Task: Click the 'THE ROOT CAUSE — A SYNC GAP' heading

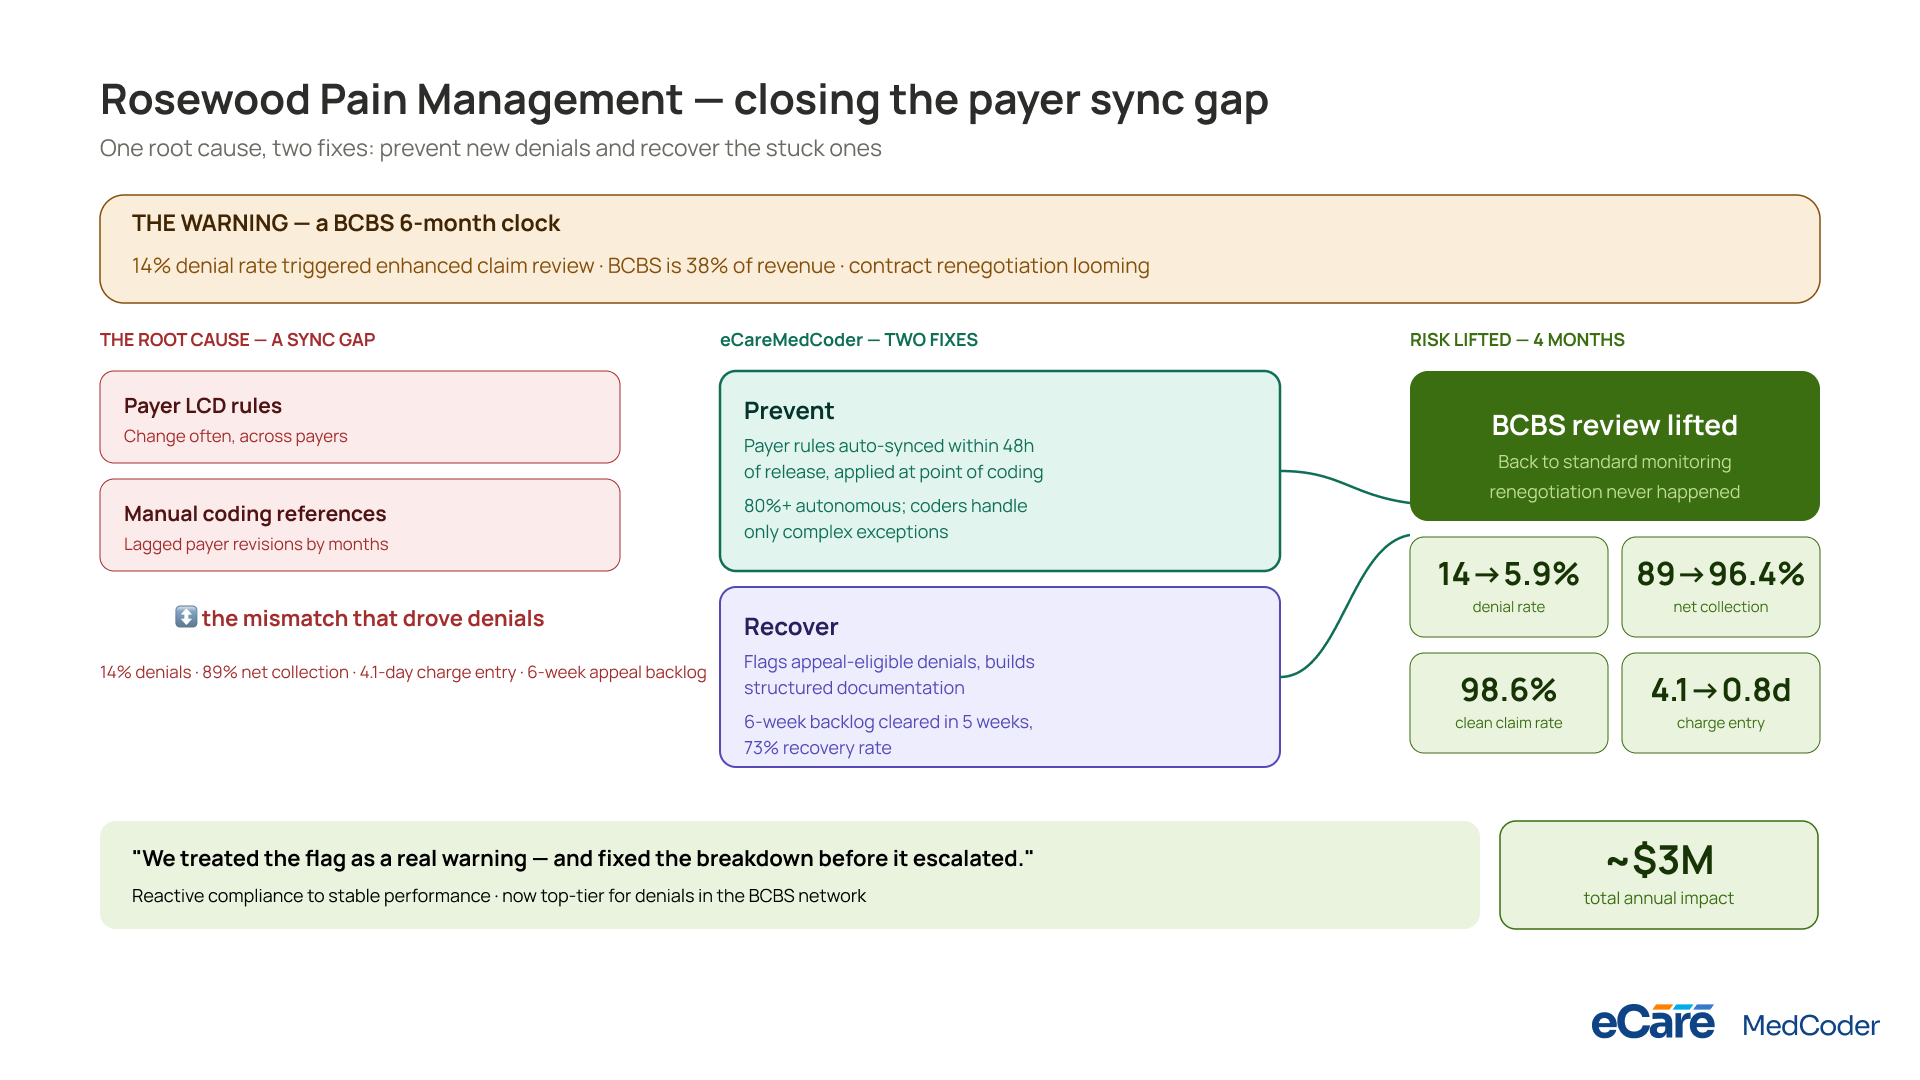Action: (237, 340)
